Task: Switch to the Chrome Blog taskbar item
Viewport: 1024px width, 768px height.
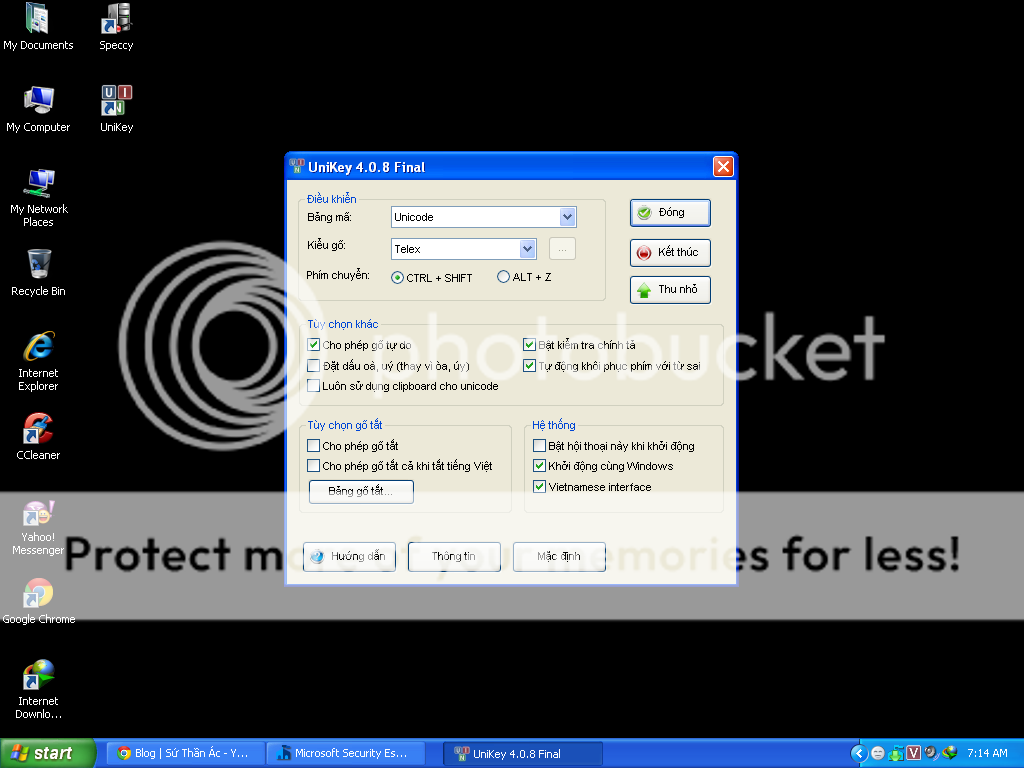Action: click(x=185, y=753)
